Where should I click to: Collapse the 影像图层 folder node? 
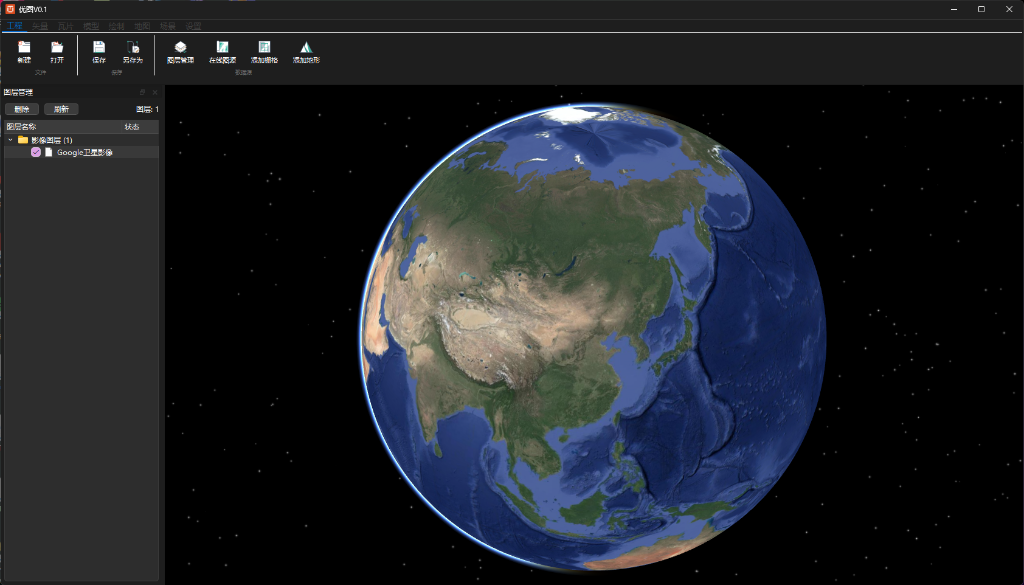tap(8, 140)
